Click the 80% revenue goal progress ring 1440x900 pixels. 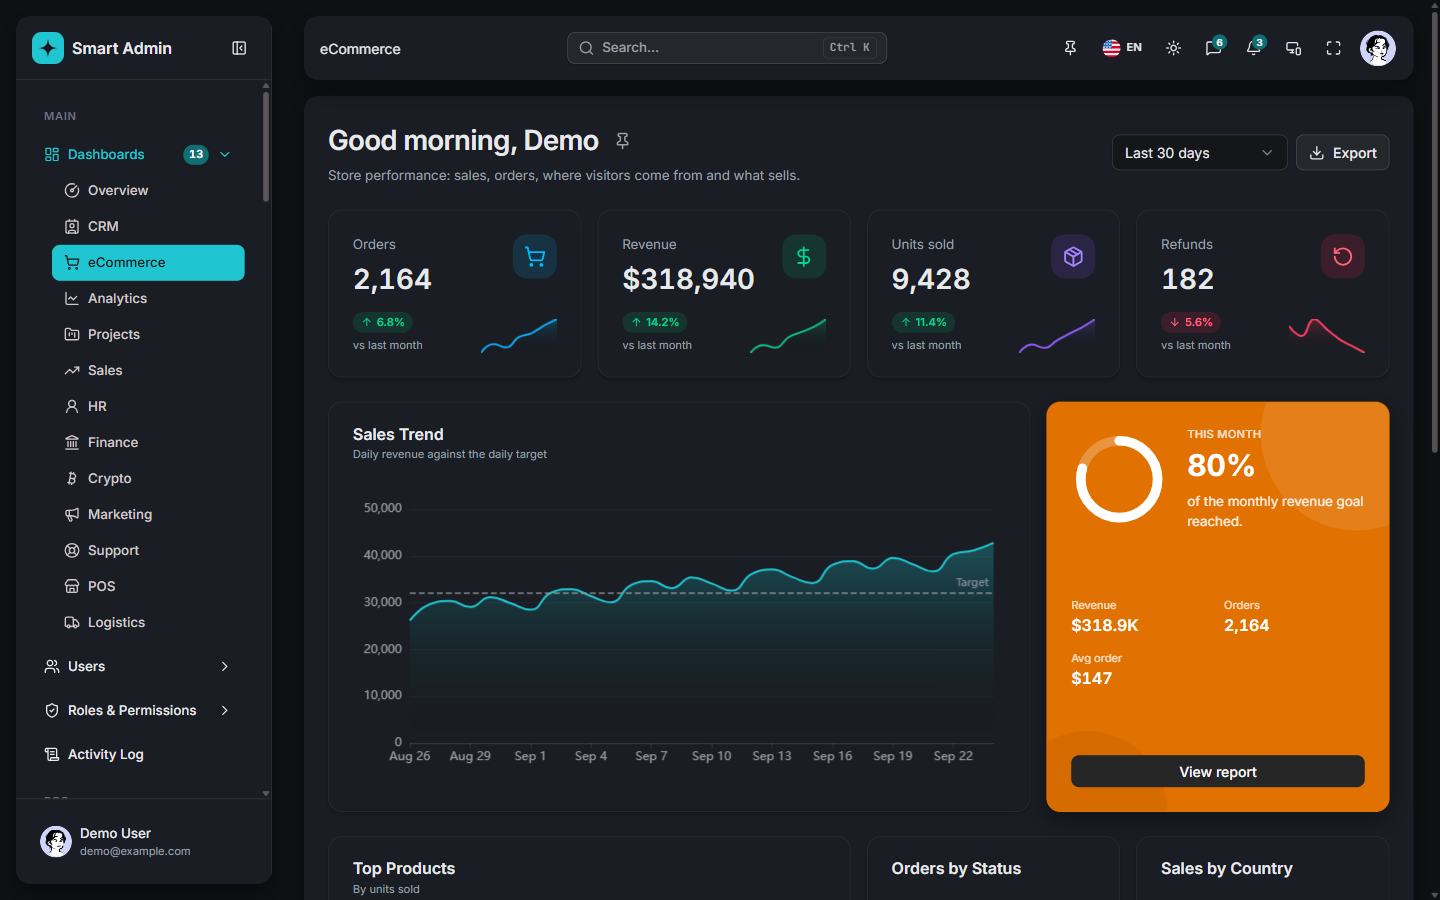1119,479
